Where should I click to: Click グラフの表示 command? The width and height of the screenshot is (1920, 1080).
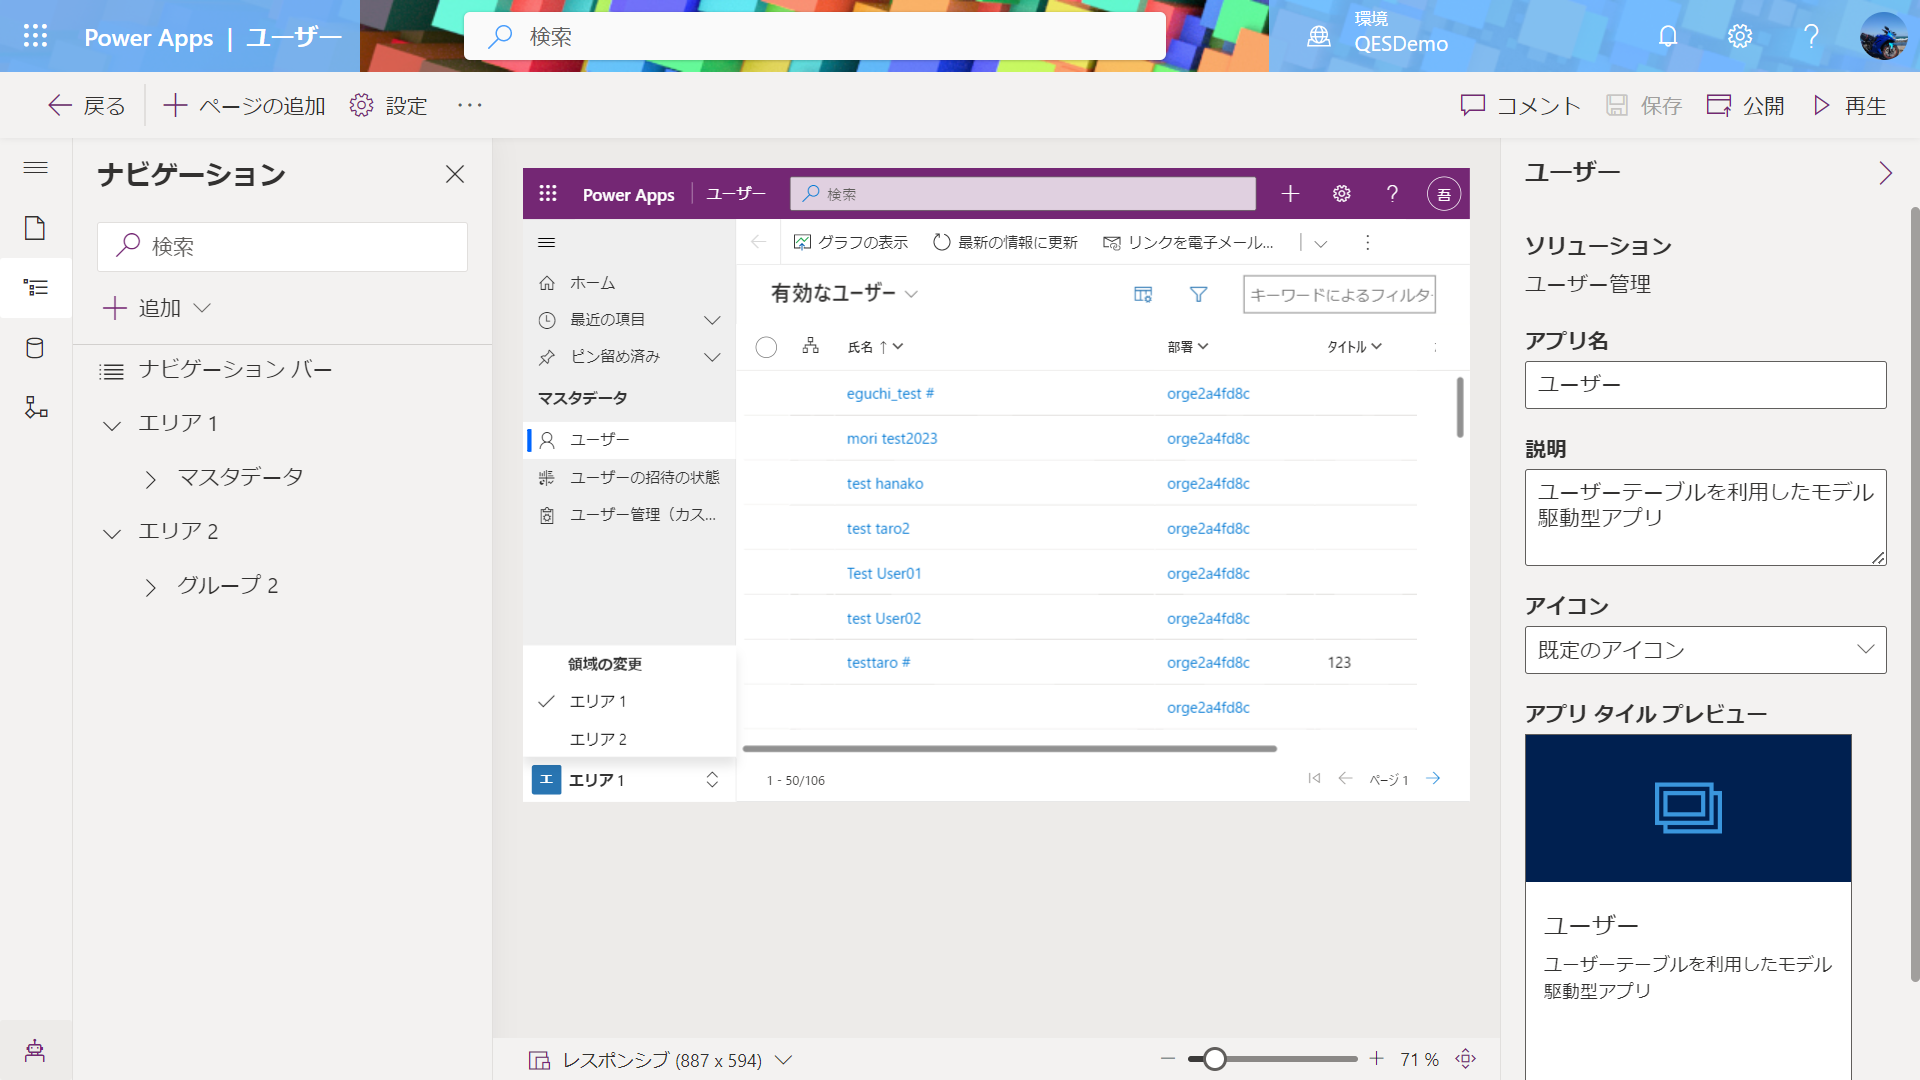850,242
